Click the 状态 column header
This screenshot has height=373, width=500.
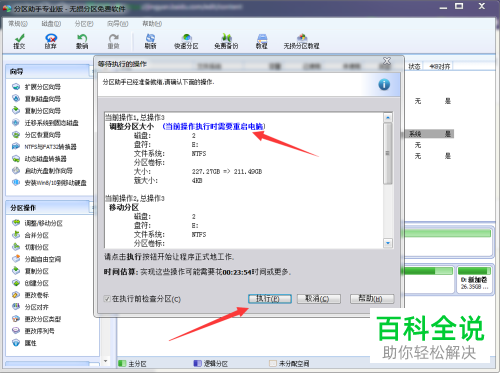tap(414, 66)
